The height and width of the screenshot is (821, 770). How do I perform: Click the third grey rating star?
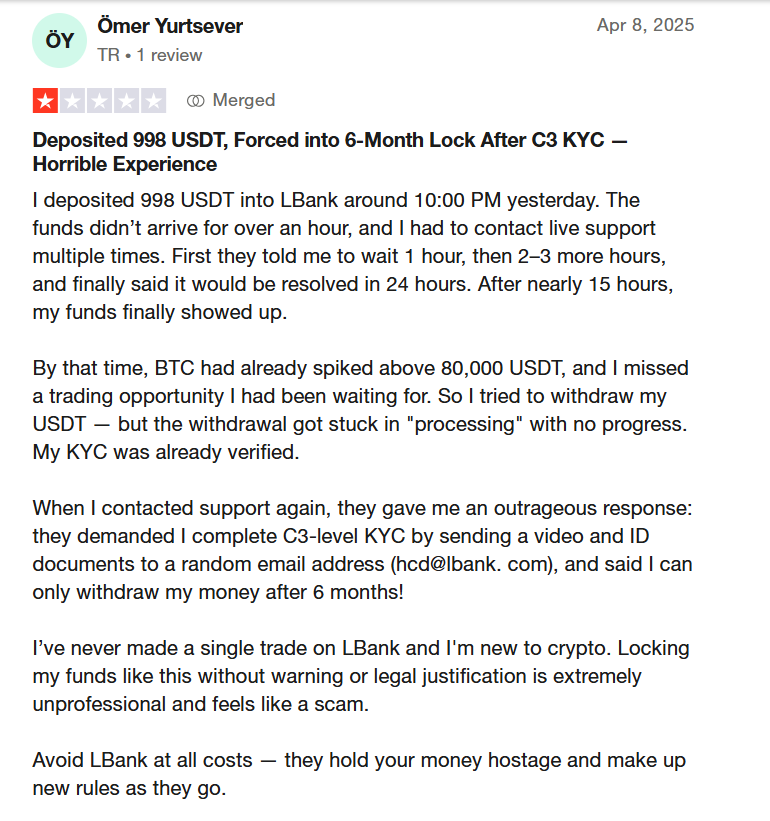(x=99, y=101)
